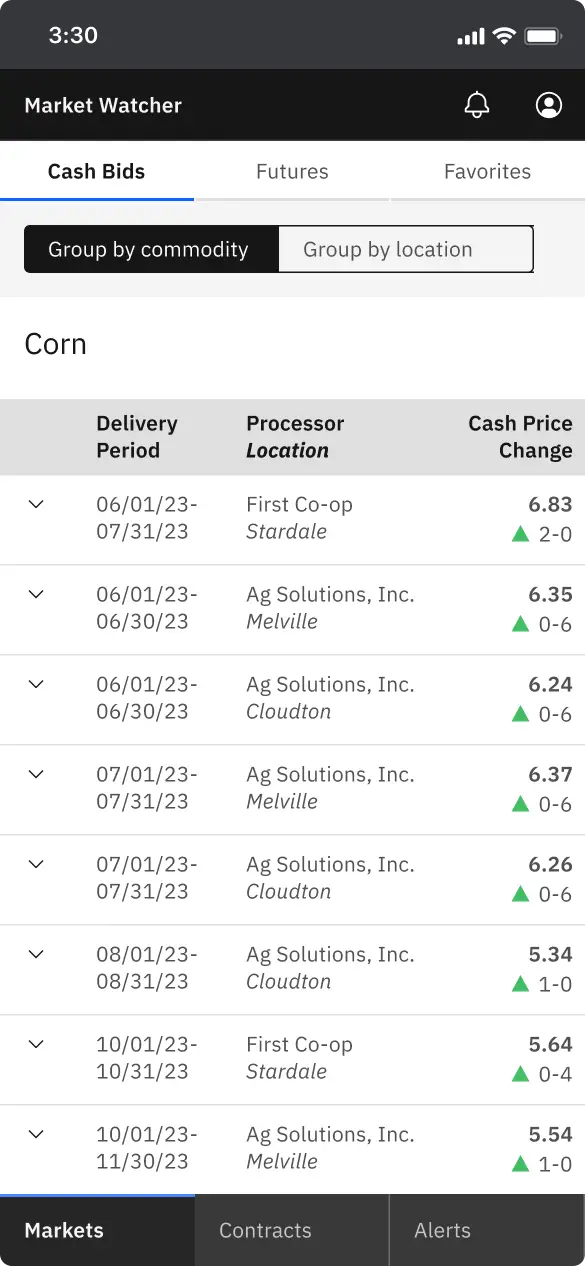The width and height of the screenshot is (585, 1266).
Task: Open the Favorites tab
Action: (x=488, y=171)
